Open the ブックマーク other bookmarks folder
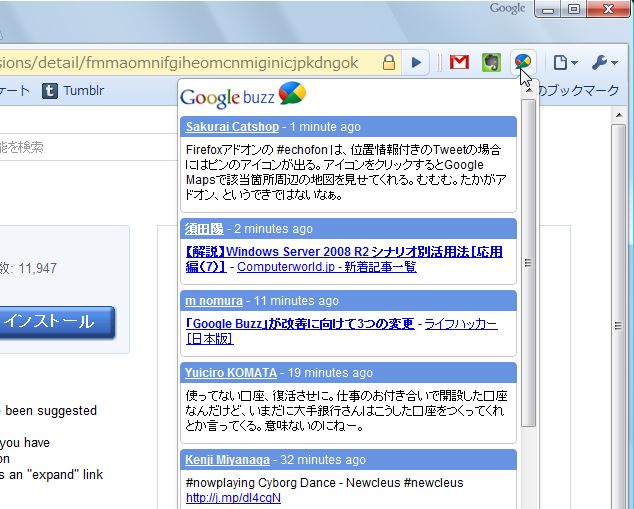The image size is (634, 509). coord(578,91)
